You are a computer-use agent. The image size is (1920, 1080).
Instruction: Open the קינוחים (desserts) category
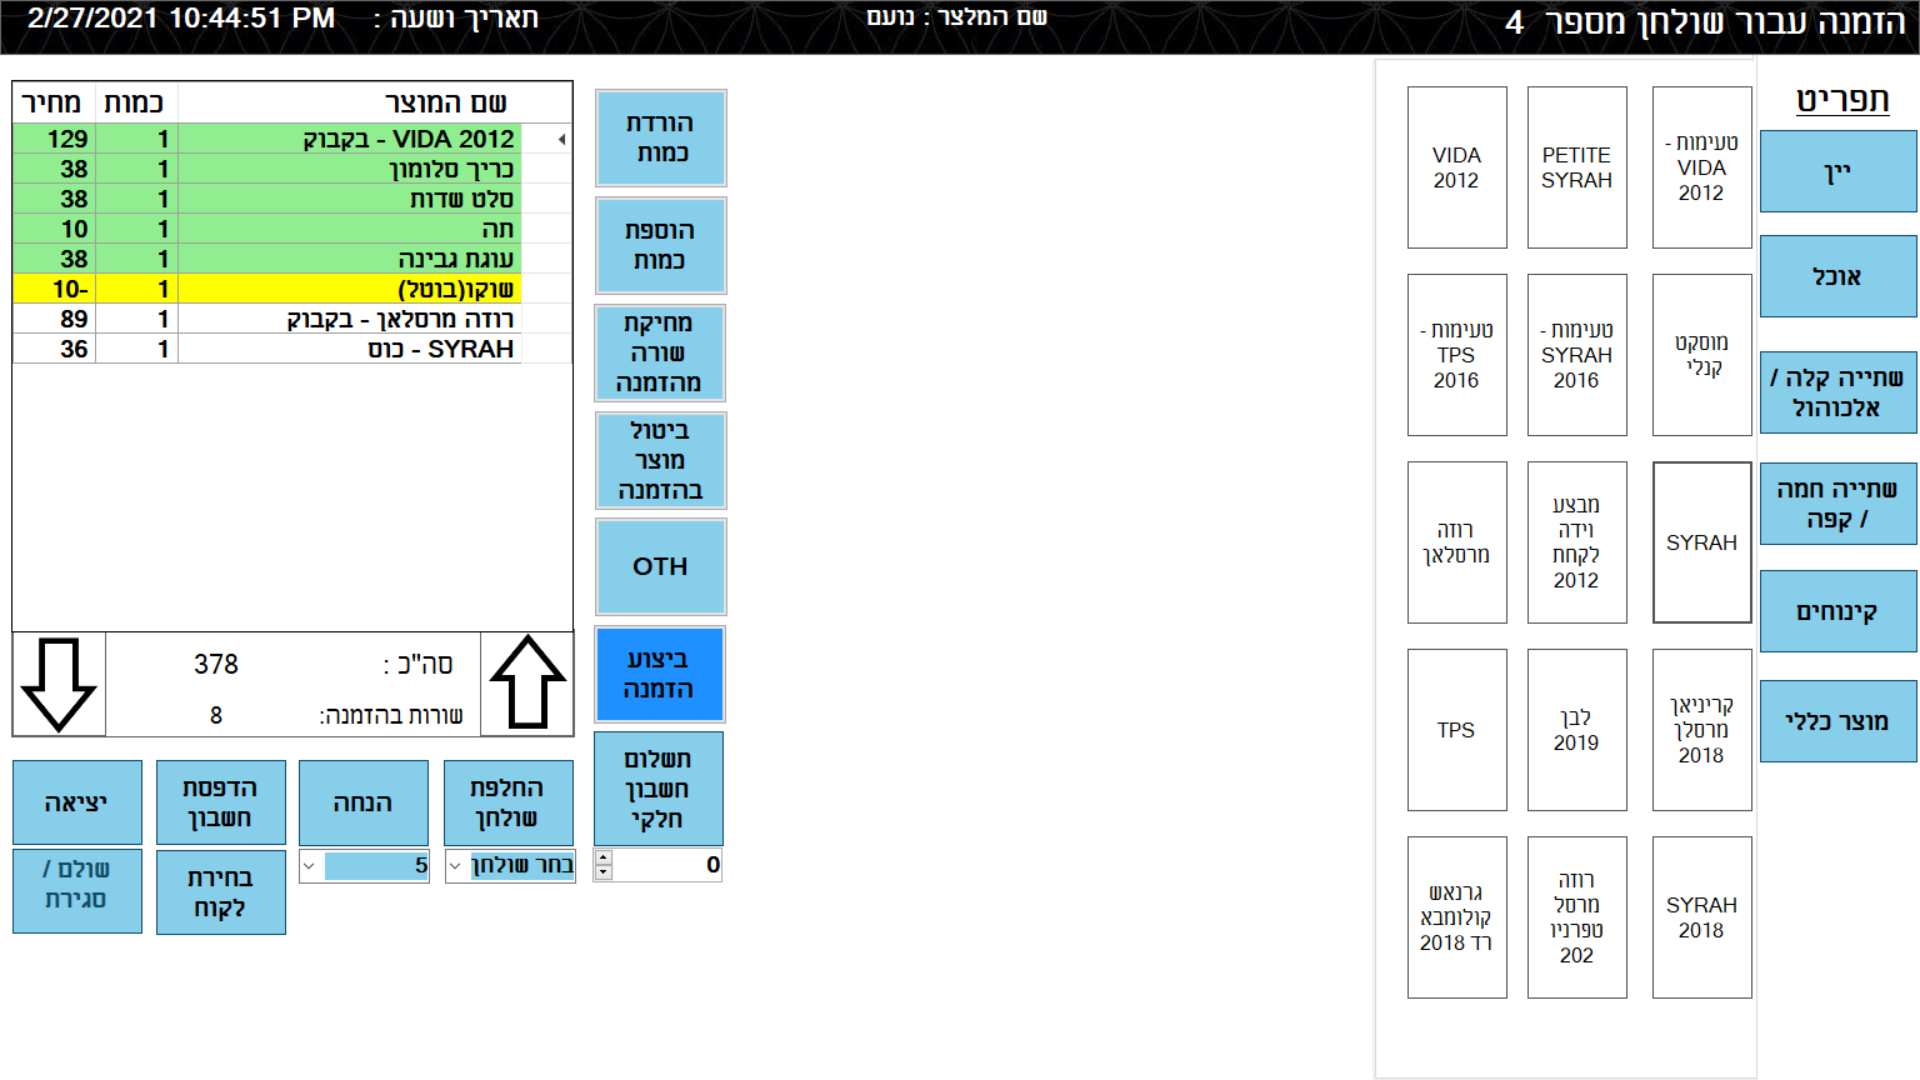(x=1837, y=611)
